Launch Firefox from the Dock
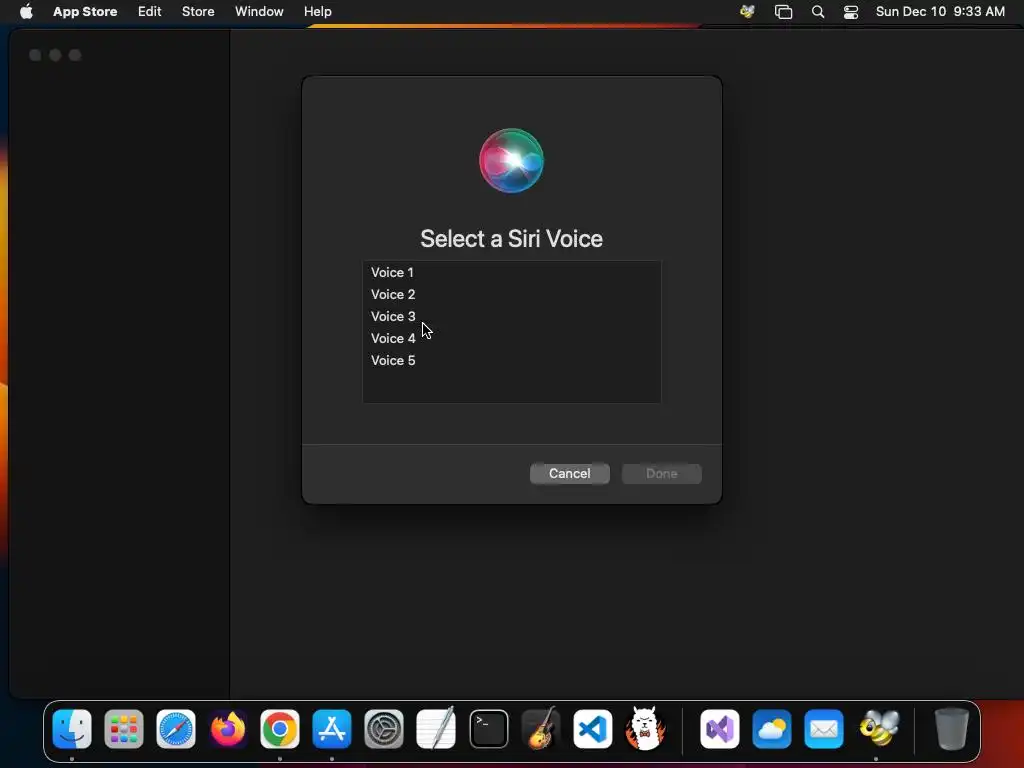Image resolution: width=1024 pixels, height=768 pixels. click(x=228, y=729)
